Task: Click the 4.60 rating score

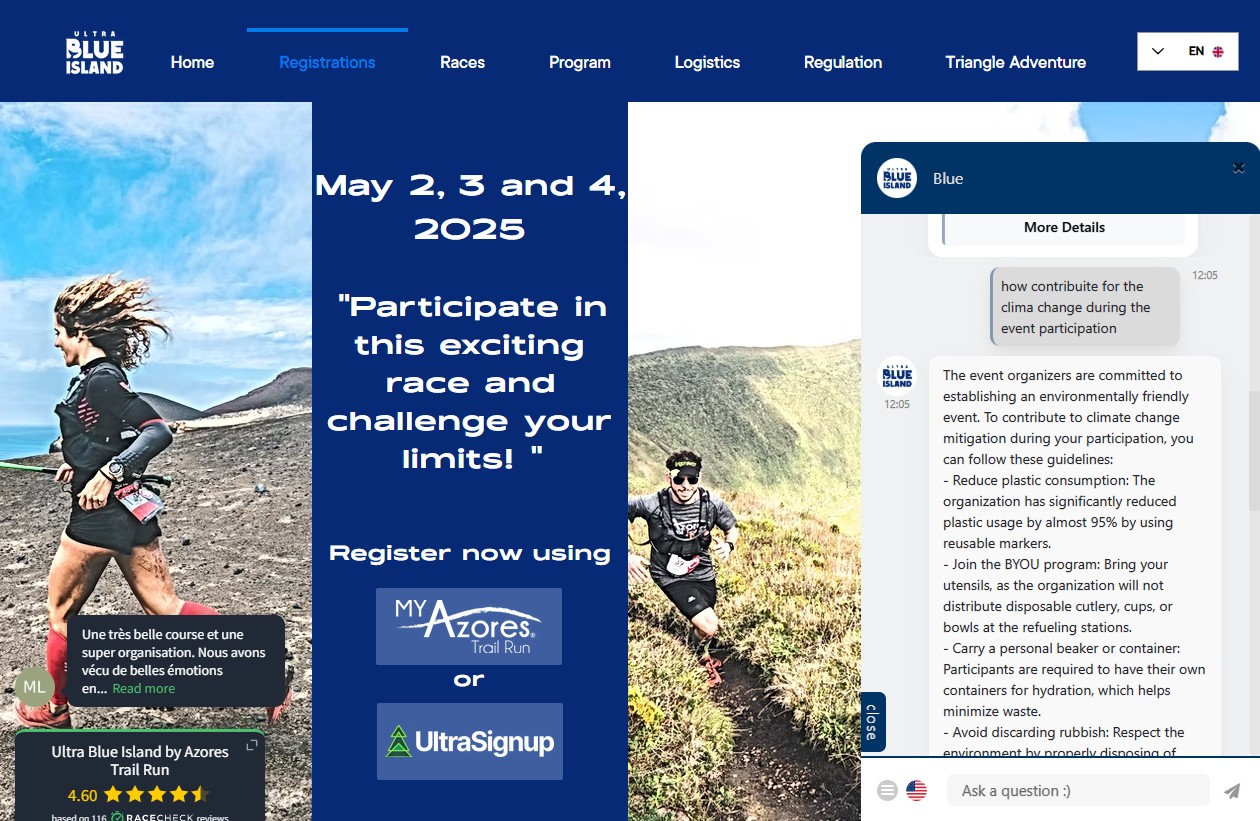Action: point(82,796)
